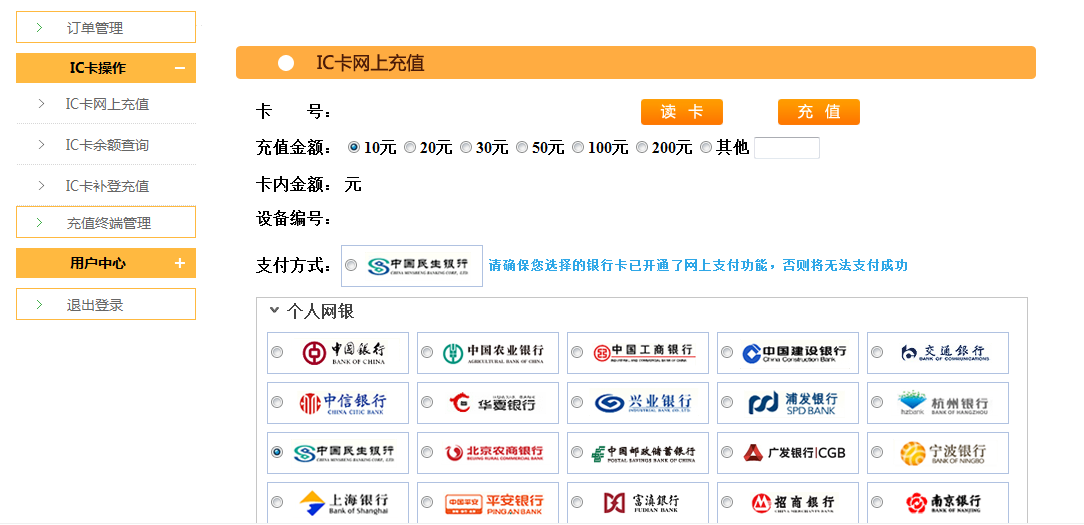Choose the ICBC bank logo
The image size is (1084, 525).
point(643,353)
